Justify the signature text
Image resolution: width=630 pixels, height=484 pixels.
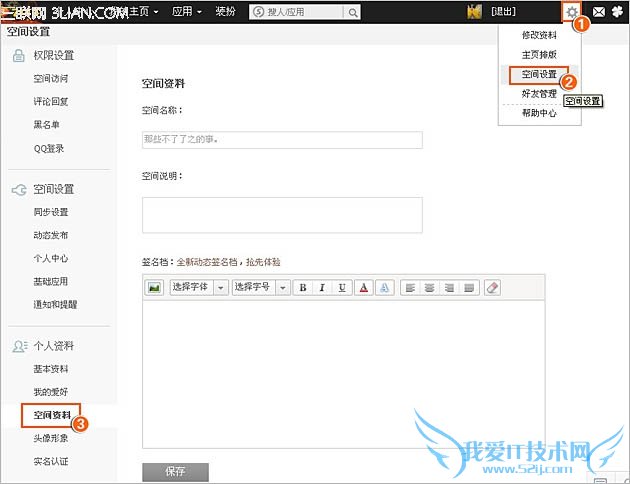[469, 288]
